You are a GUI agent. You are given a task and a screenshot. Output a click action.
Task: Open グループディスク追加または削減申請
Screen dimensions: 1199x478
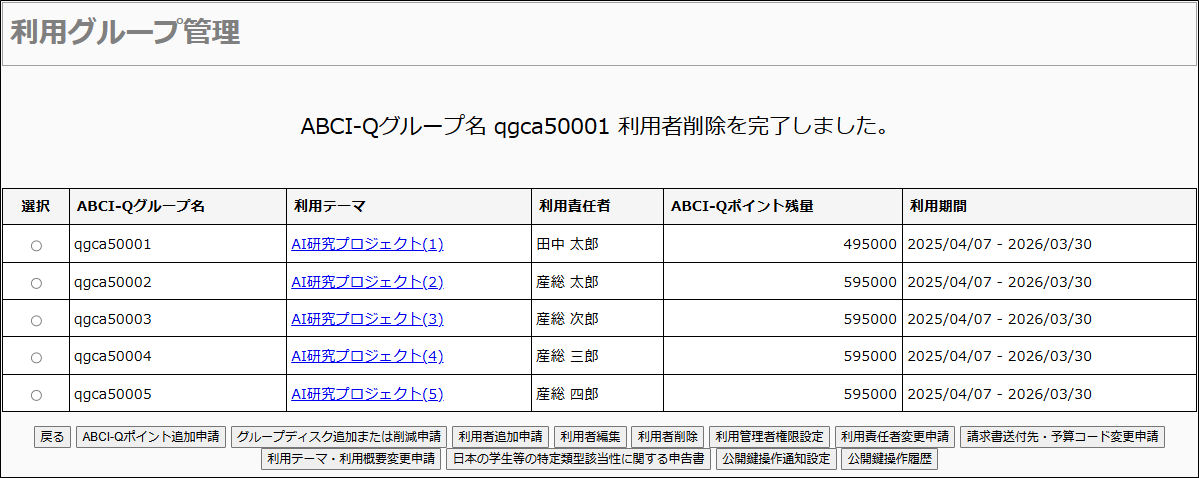point(338,437)
